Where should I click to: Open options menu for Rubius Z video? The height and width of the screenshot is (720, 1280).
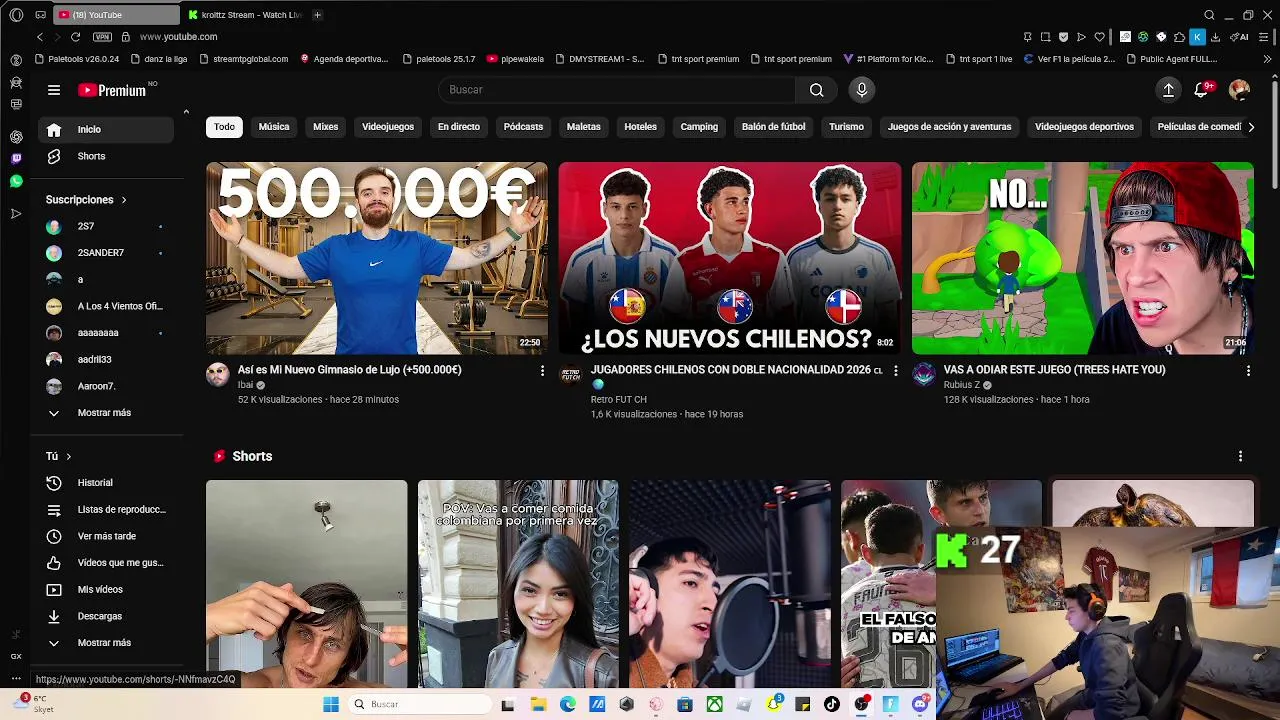[x=1248, y=371]
